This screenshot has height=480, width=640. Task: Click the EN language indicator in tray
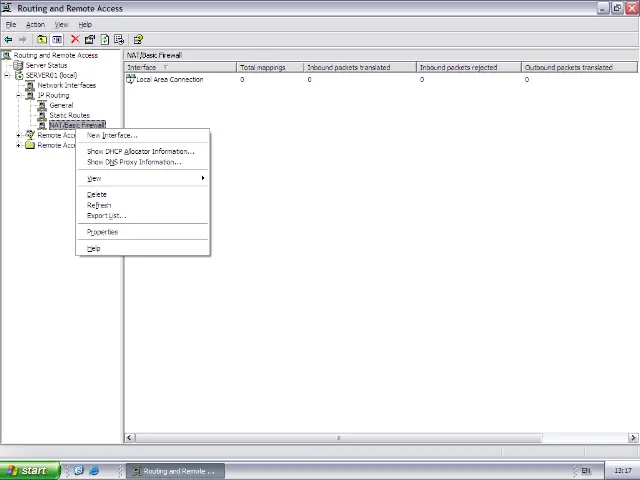pyautogui.click(x=586, y=471)
